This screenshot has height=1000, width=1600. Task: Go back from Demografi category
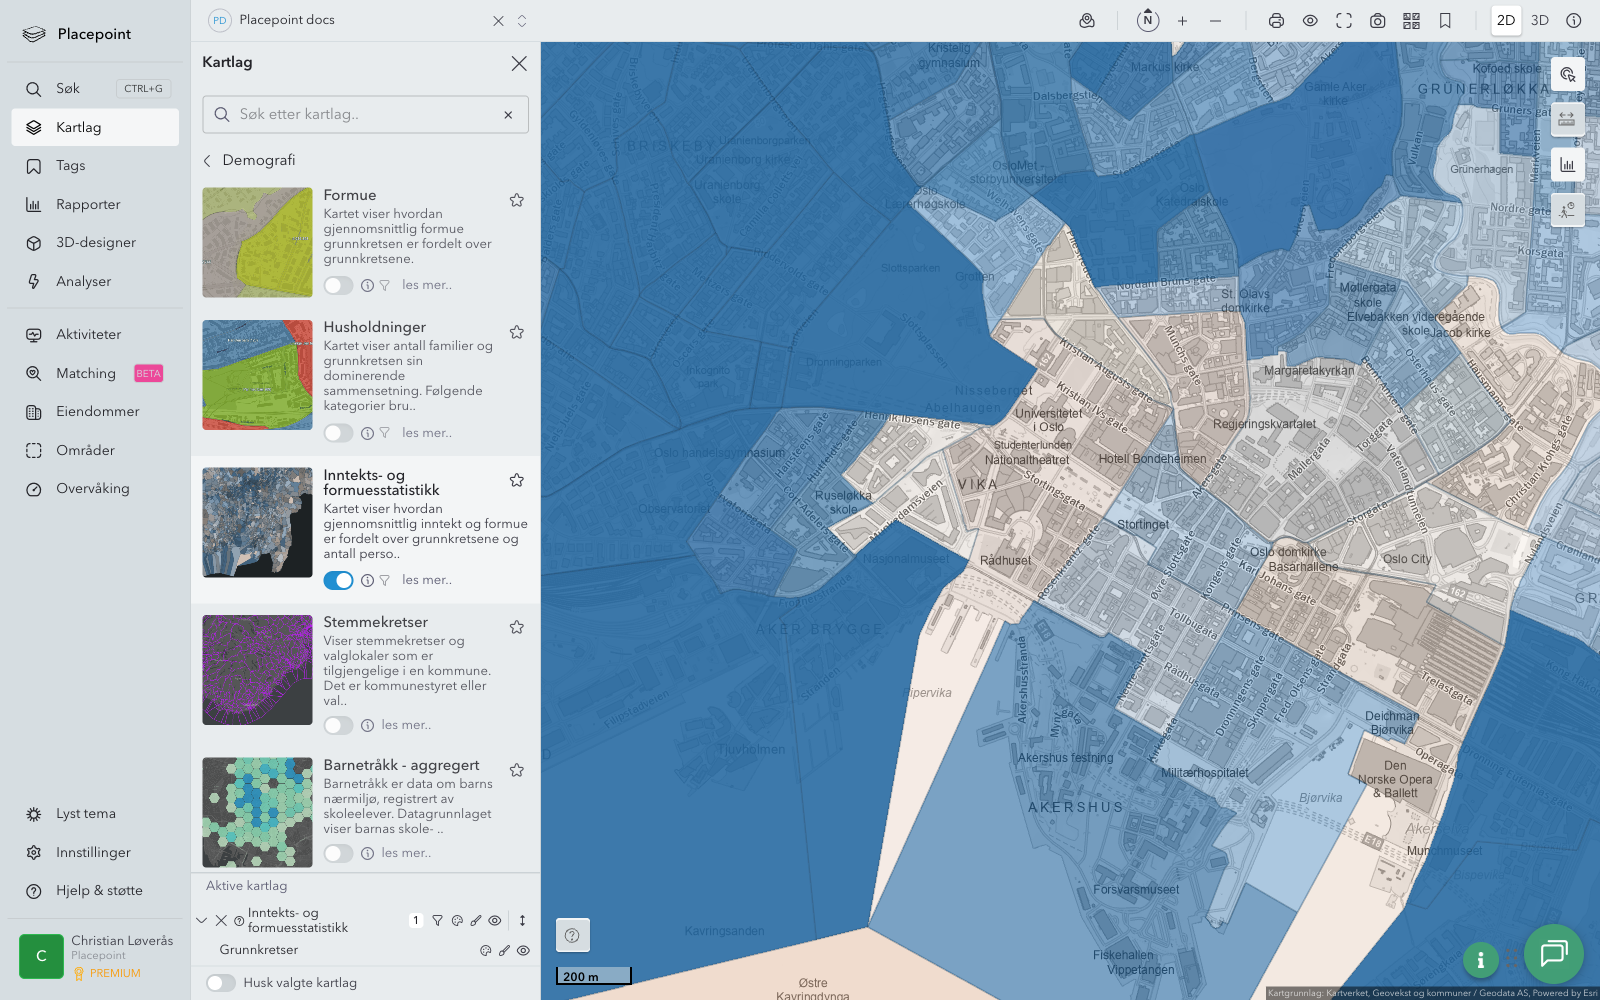pos(208,160)
